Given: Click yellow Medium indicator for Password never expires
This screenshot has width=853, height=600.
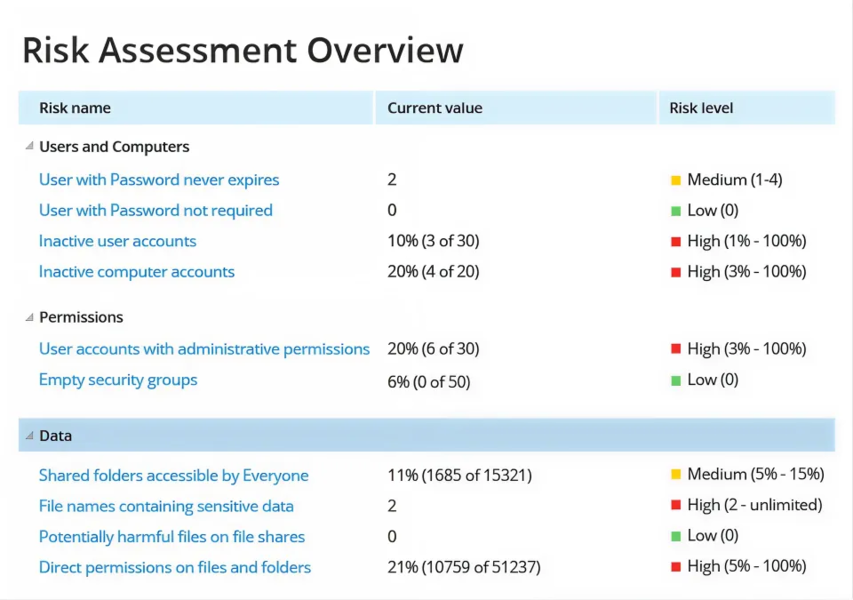Looking at the screenshot, I should coord(676,181).
